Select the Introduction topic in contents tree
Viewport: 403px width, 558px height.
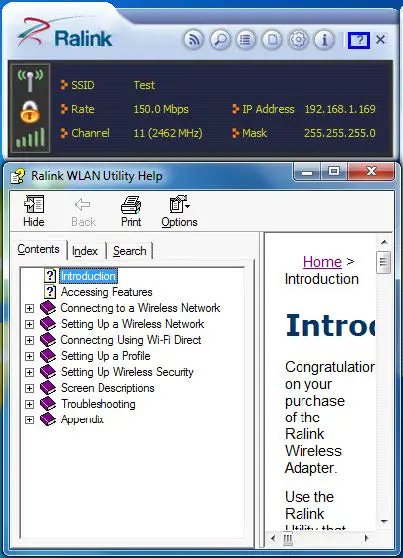(x=88, y=276)
